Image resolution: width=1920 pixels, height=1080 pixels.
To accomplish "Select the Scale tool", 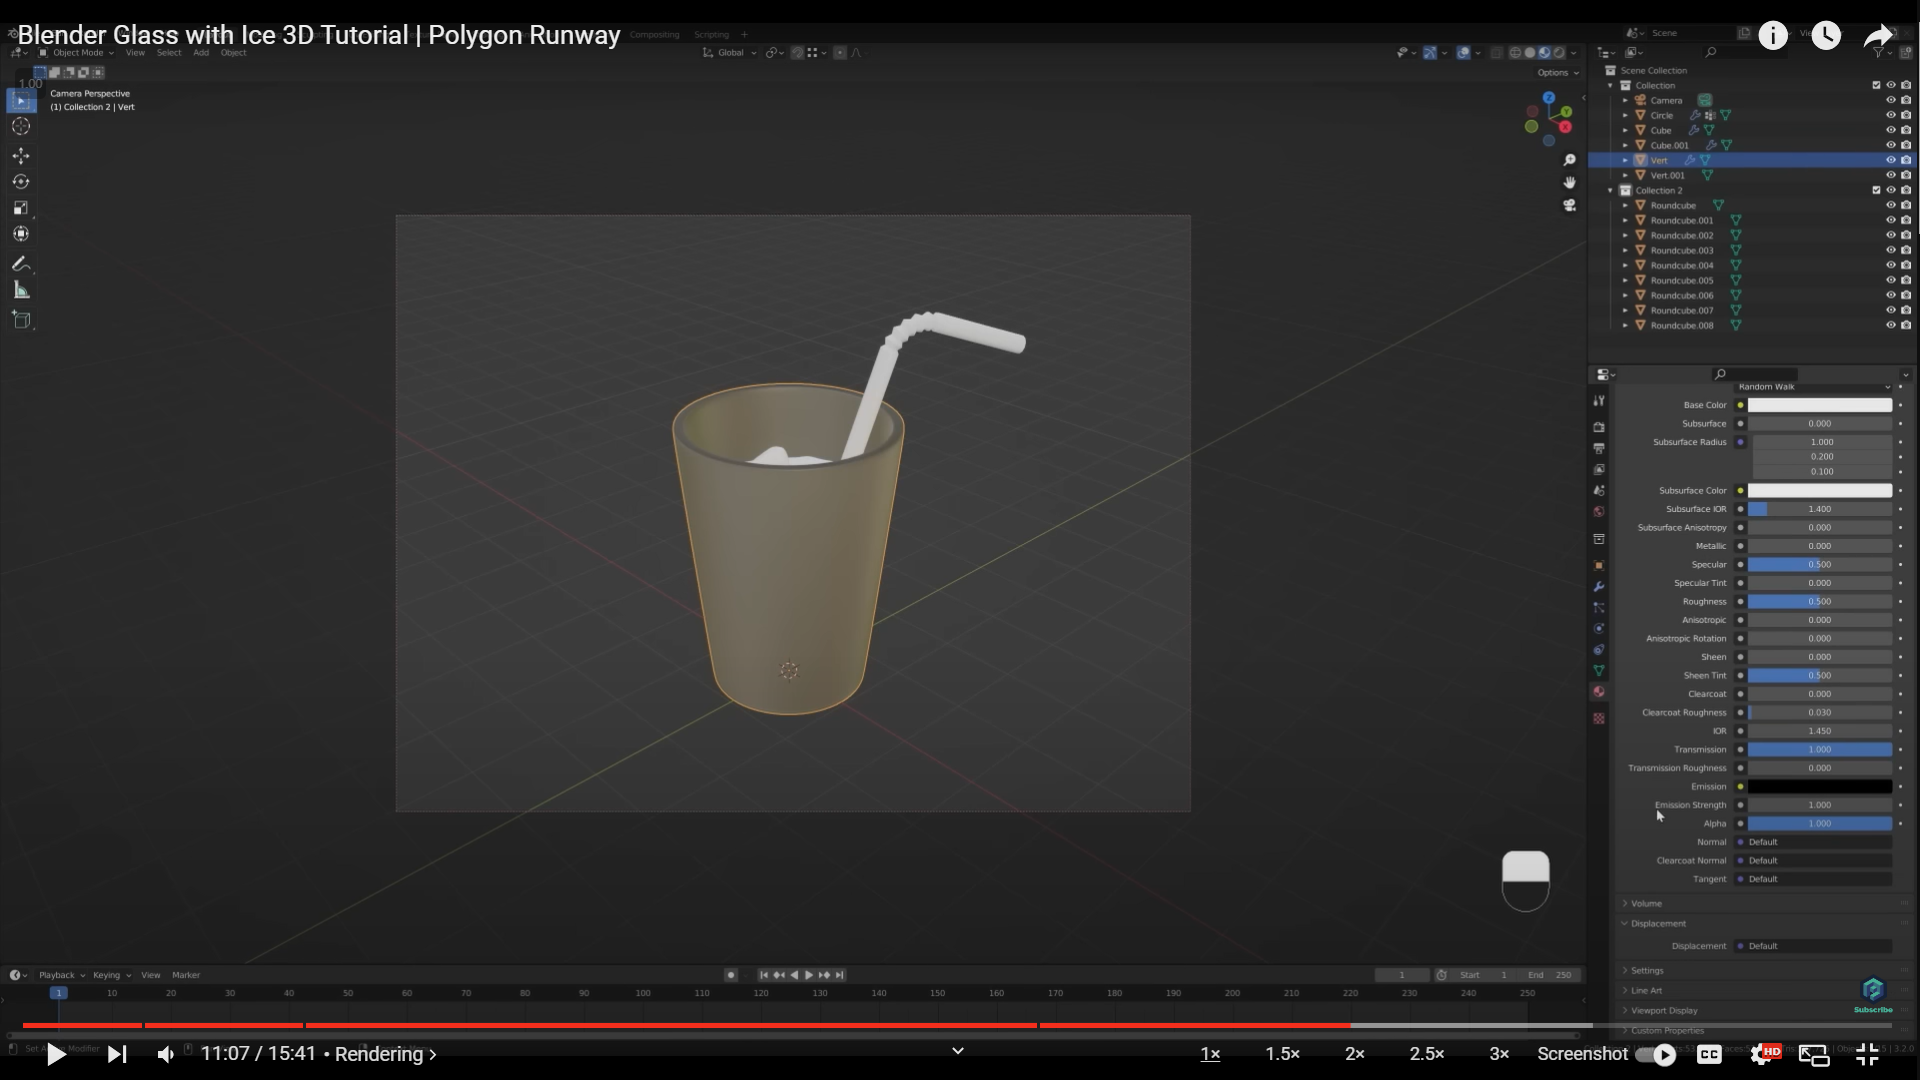I will click(x=21, y=208).
